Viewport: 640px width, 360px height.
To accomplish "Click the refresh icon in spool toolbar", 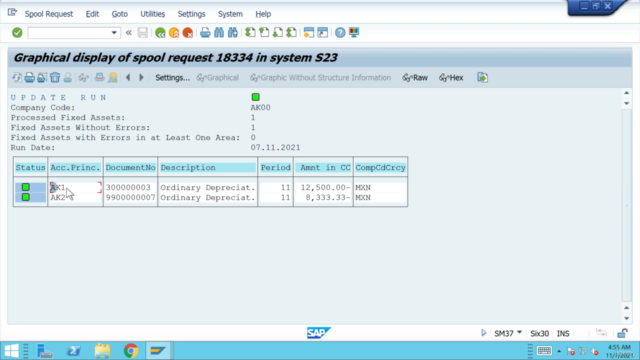I will pyautogui.click(x=17, y=78).
